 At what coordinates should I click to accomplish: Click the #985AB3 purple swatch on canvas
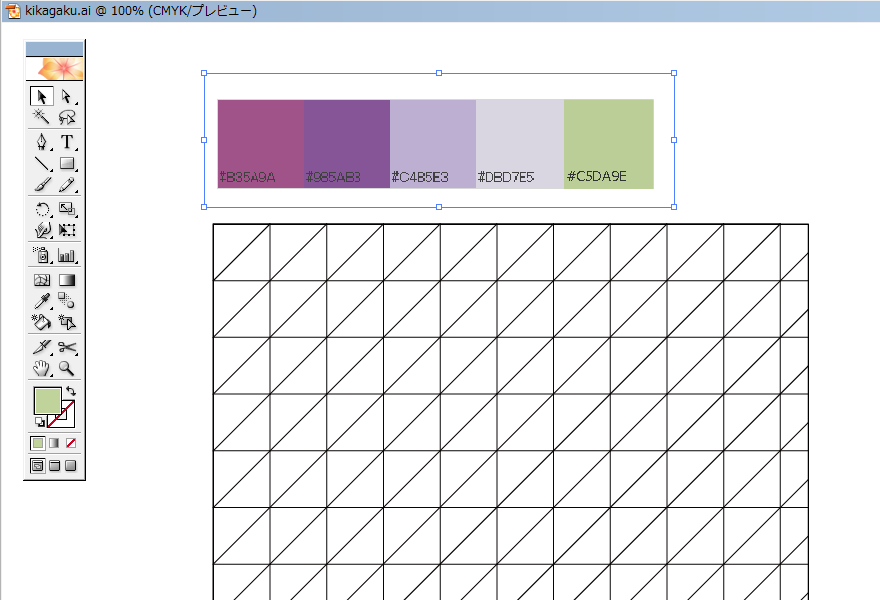(347, 144)
